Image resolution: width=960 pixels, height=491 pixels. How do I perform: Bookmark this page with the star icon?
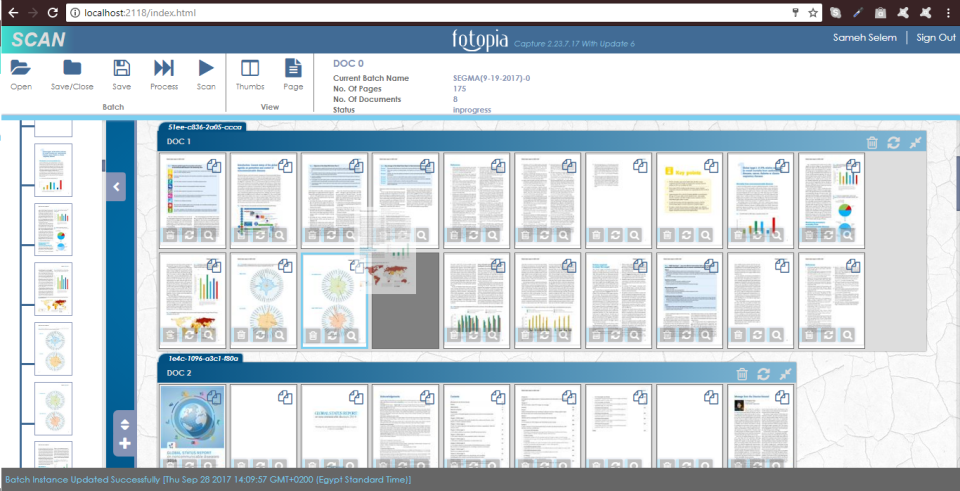click(x=813, y=12)
